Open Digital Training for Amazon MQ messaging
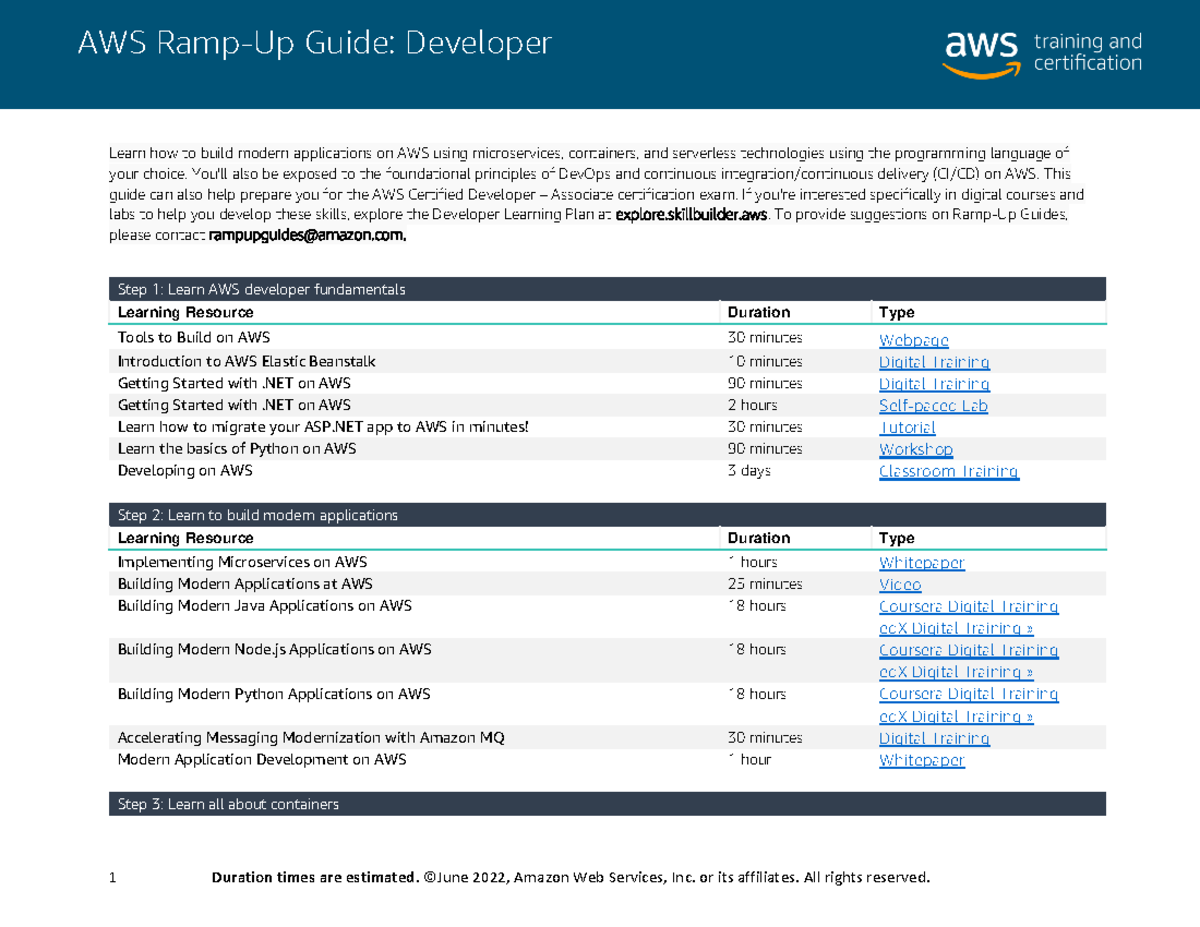 pos(933,737)
